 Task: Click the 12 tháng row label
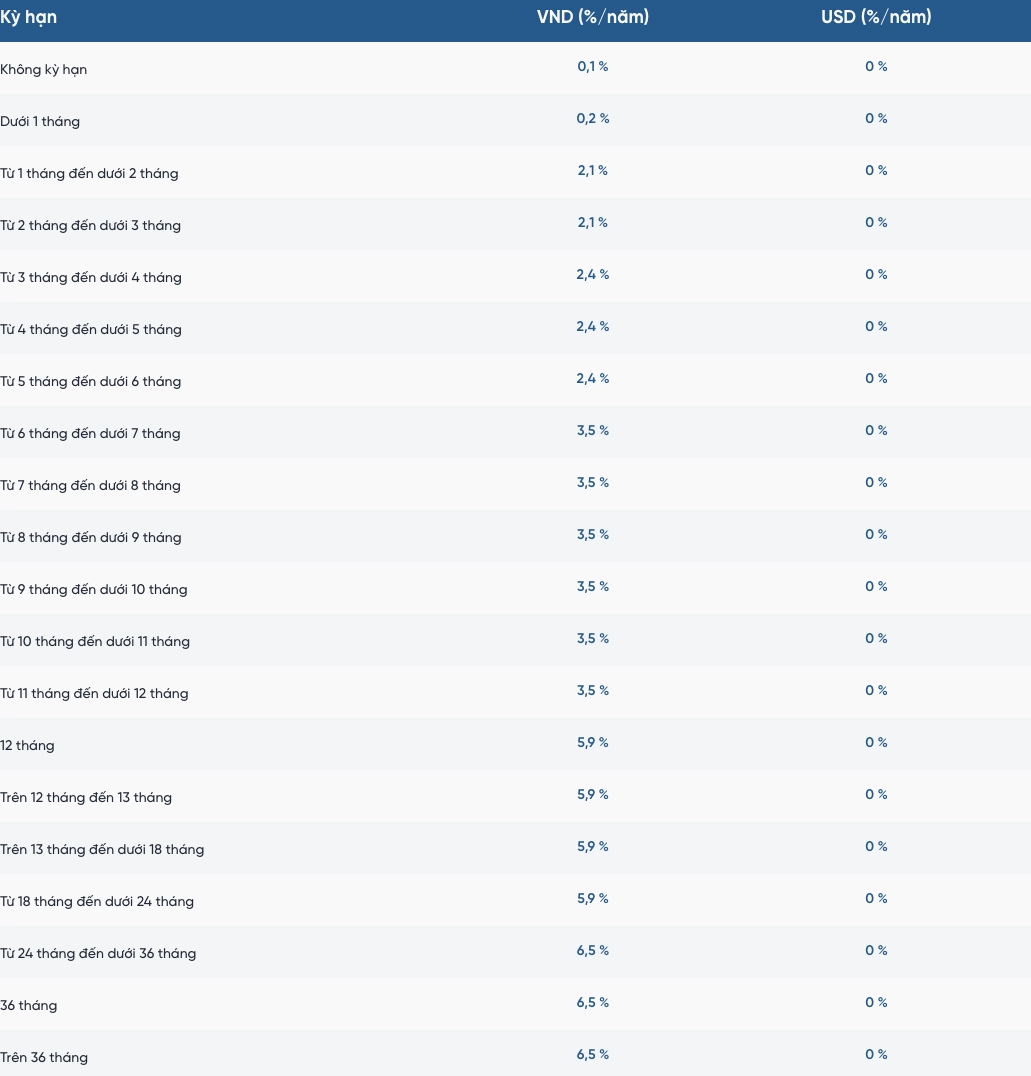[27, 746]
